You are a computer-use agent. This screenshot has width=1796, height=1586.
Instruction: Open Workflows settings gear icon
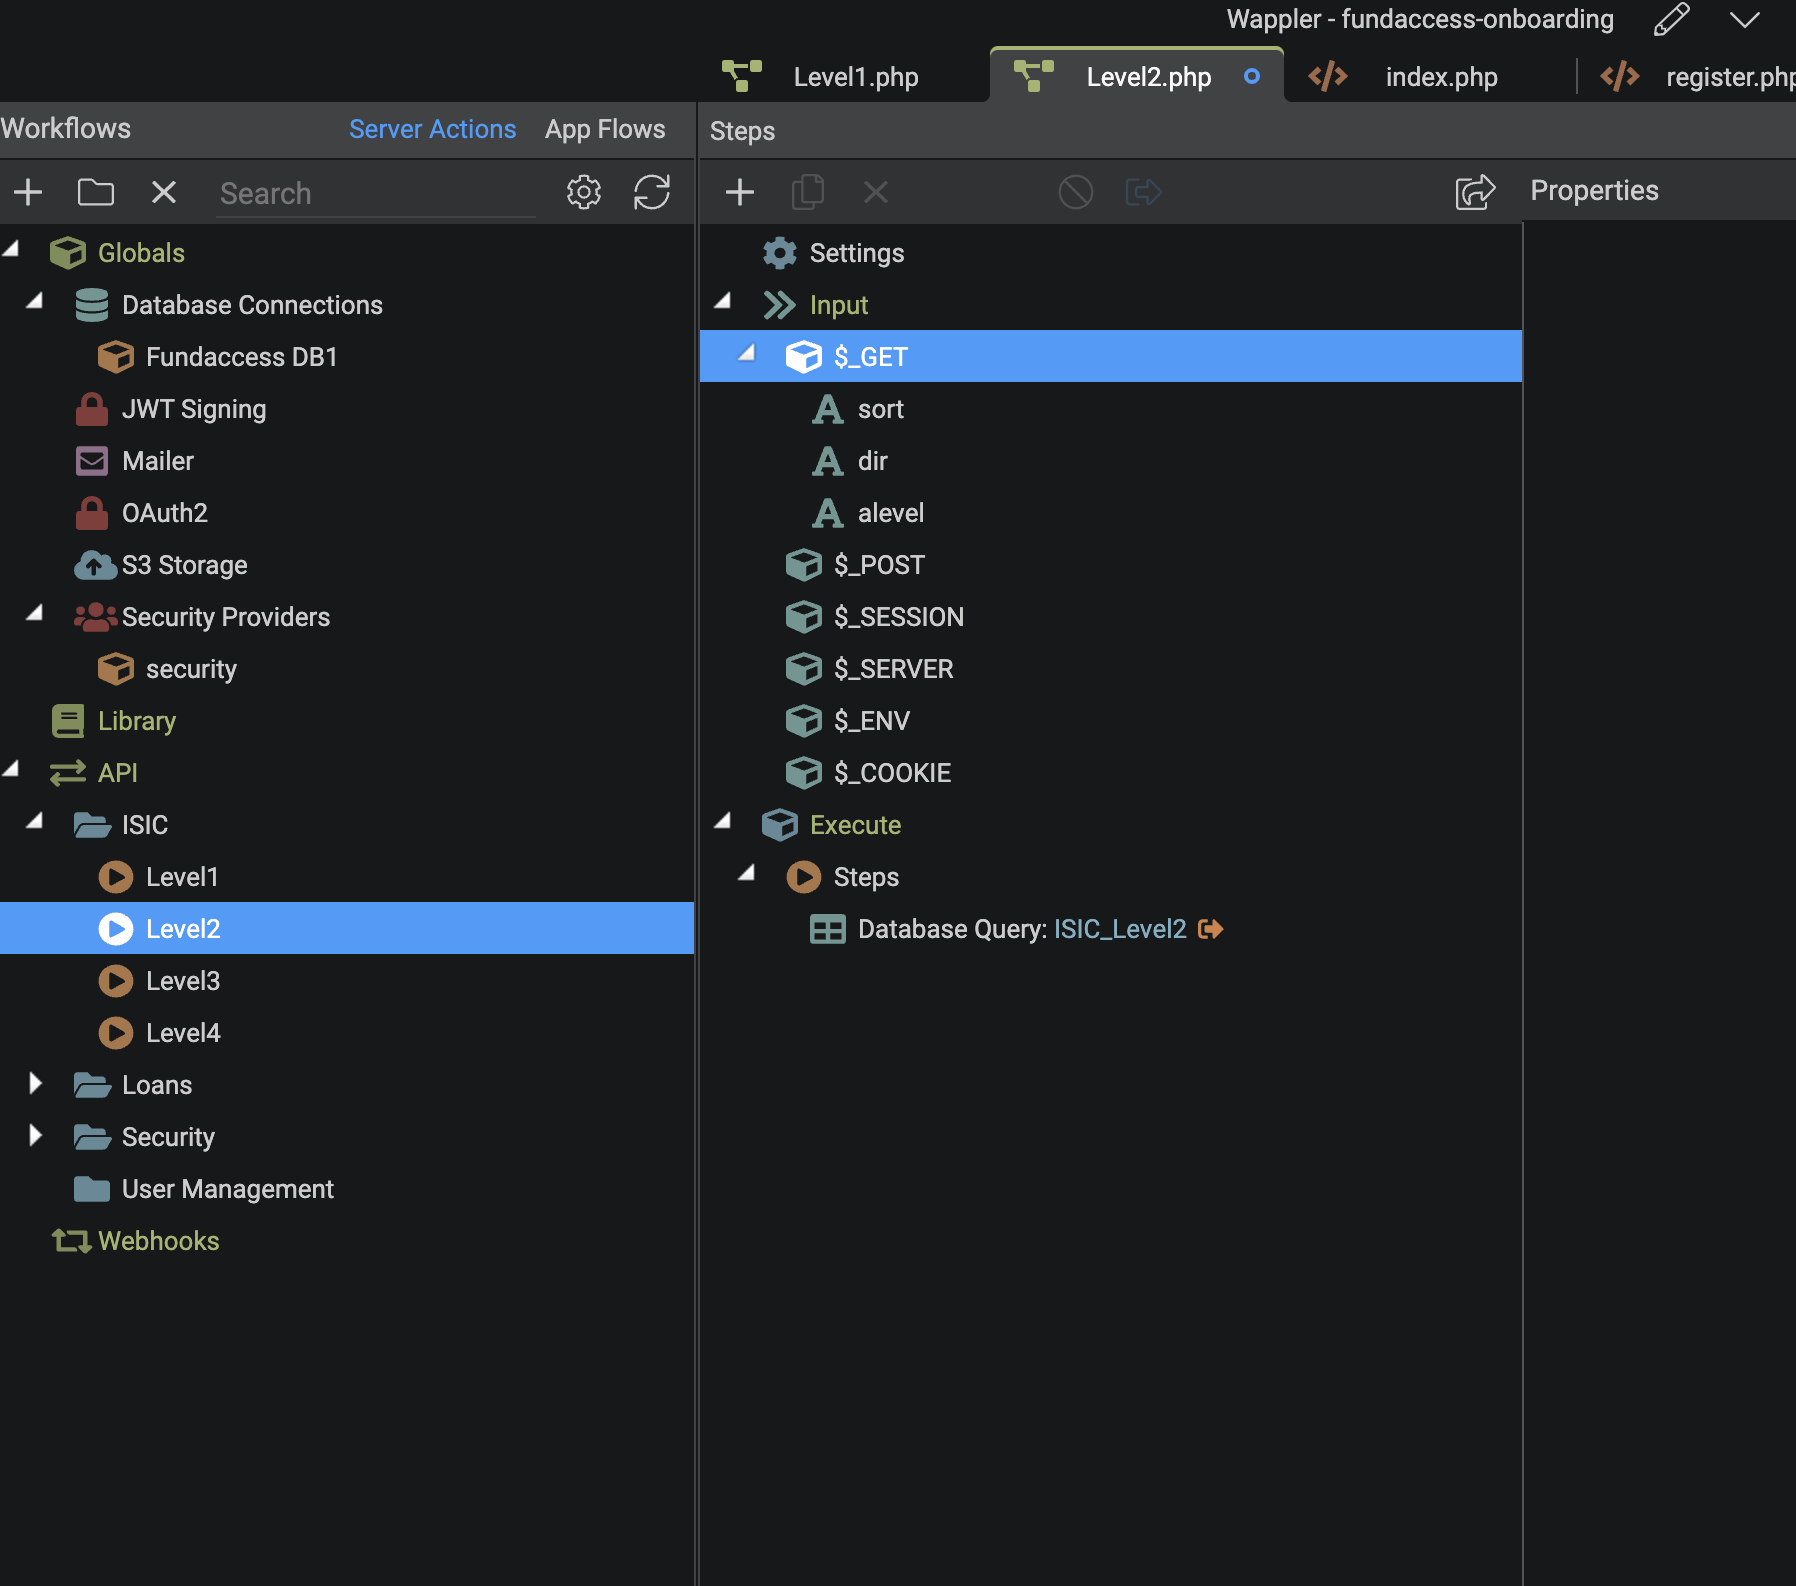pyautogui.click(x=584, y=192)
